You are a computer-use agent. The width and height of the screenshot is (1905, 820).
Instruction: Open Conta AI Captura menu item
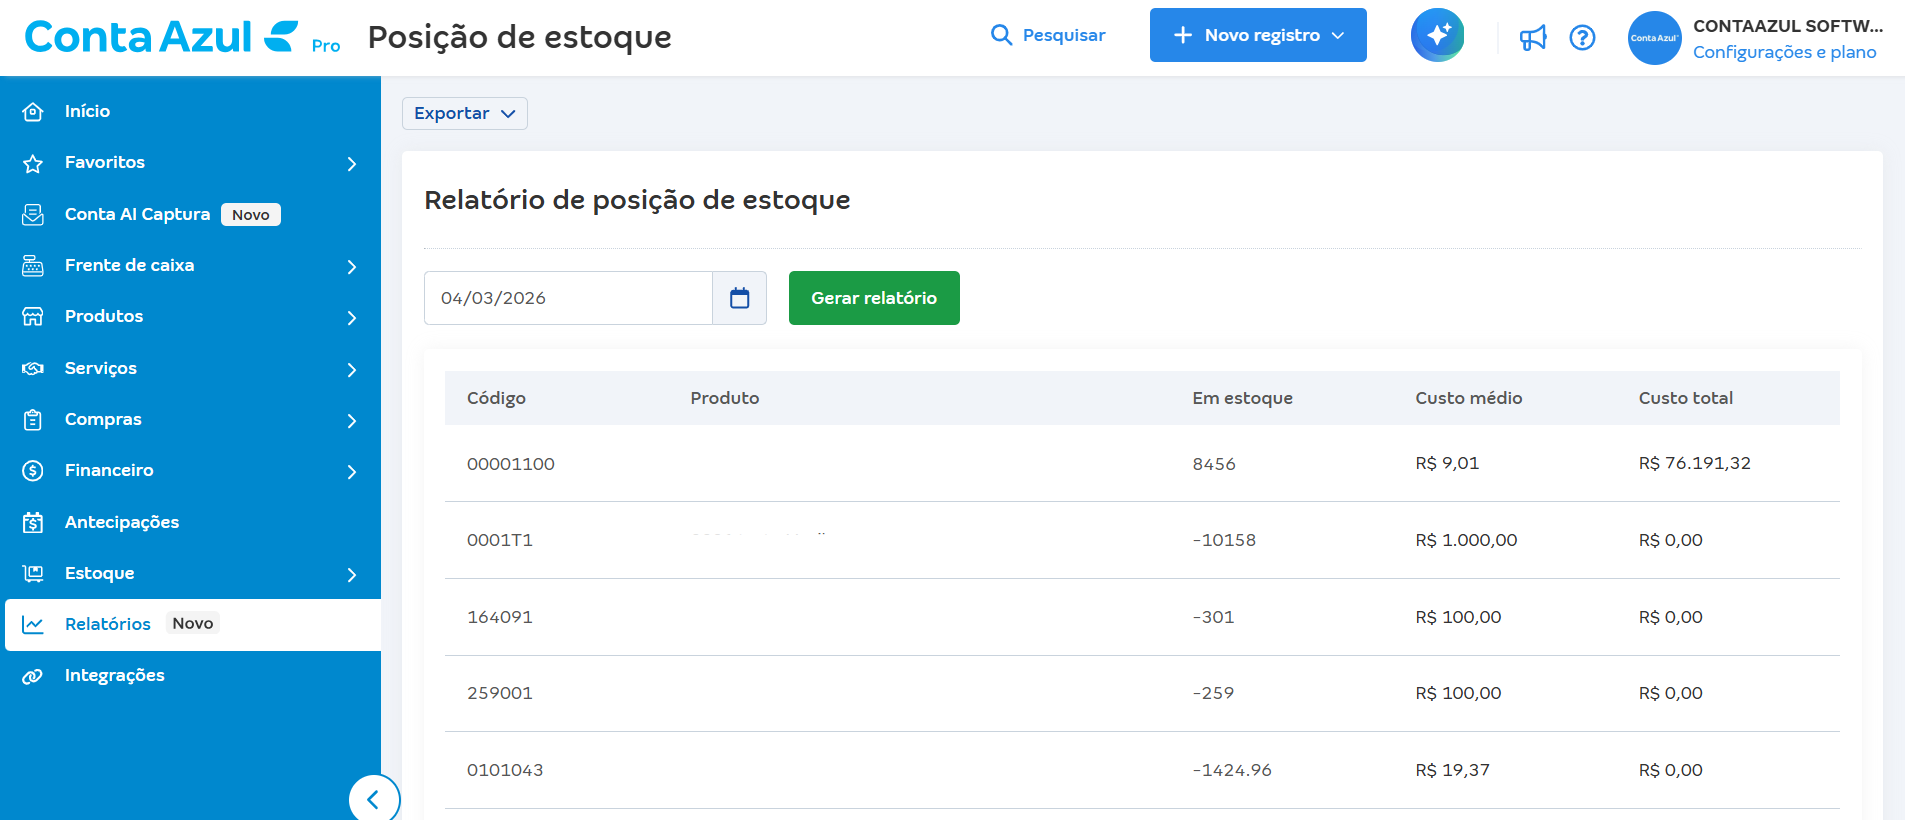(x=137, y=214)
